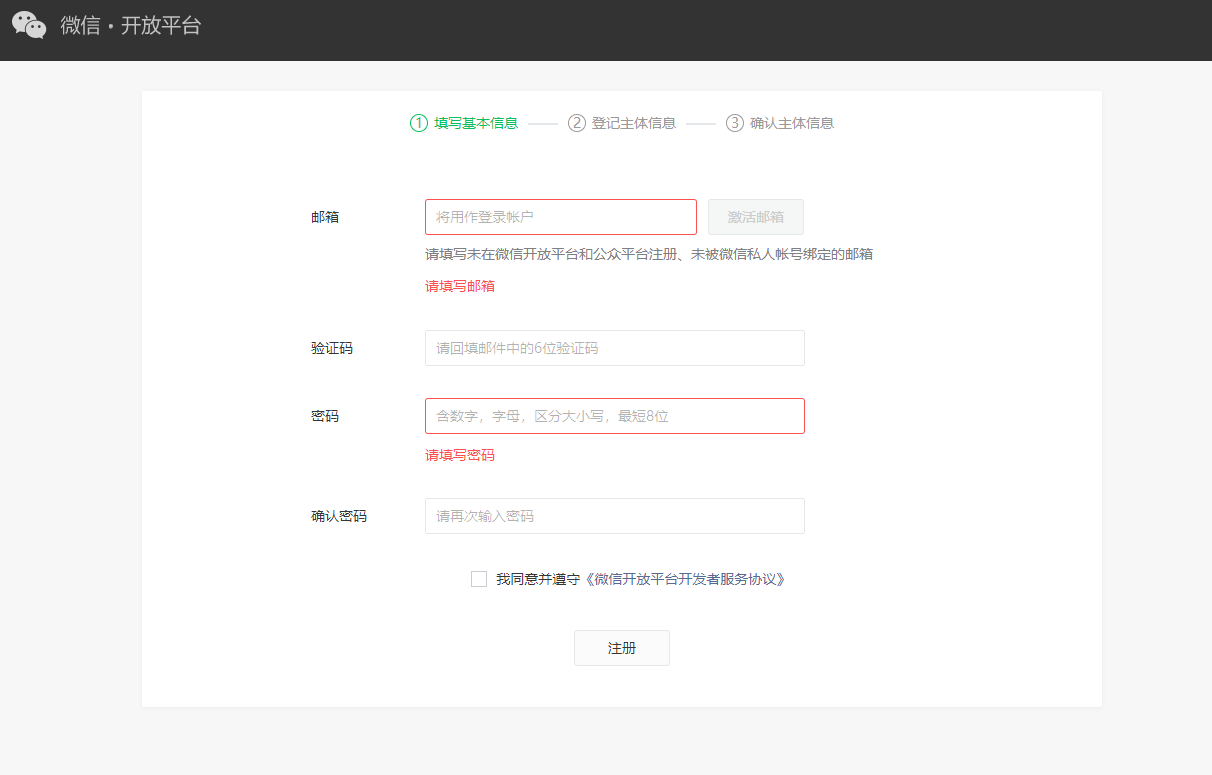Click the 确认主体信息 step label
Screen dimensions: 1212x775
click(792, 123)
